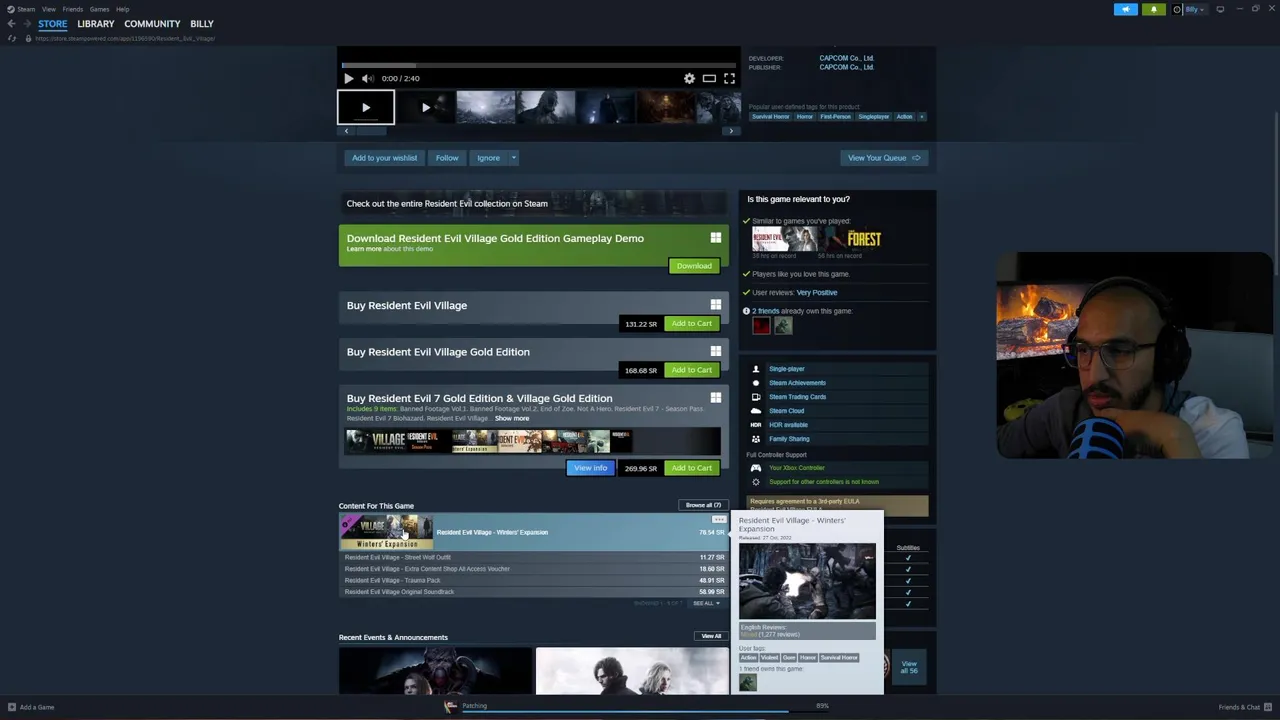The width and height of the screenshot is (1280, 720).
Task: Select the Survival Horror tag
Action: pos(771,117)
